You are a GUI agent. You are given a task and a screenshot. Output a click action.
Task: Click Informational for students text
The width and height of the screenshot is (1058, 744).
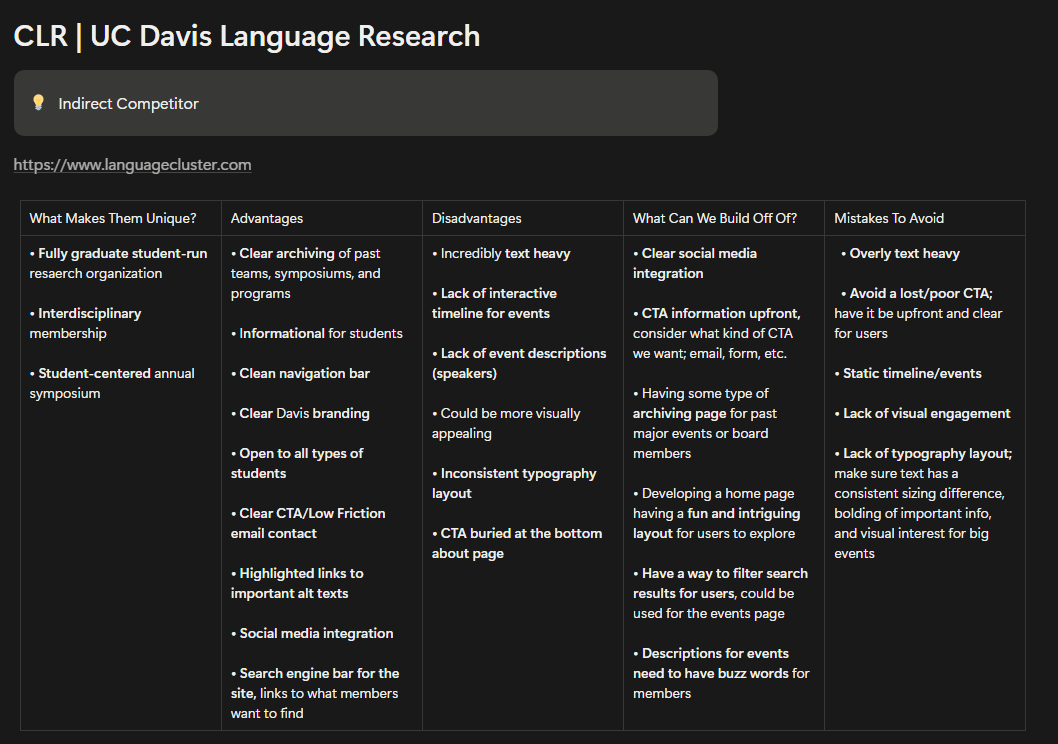[316, 333]
